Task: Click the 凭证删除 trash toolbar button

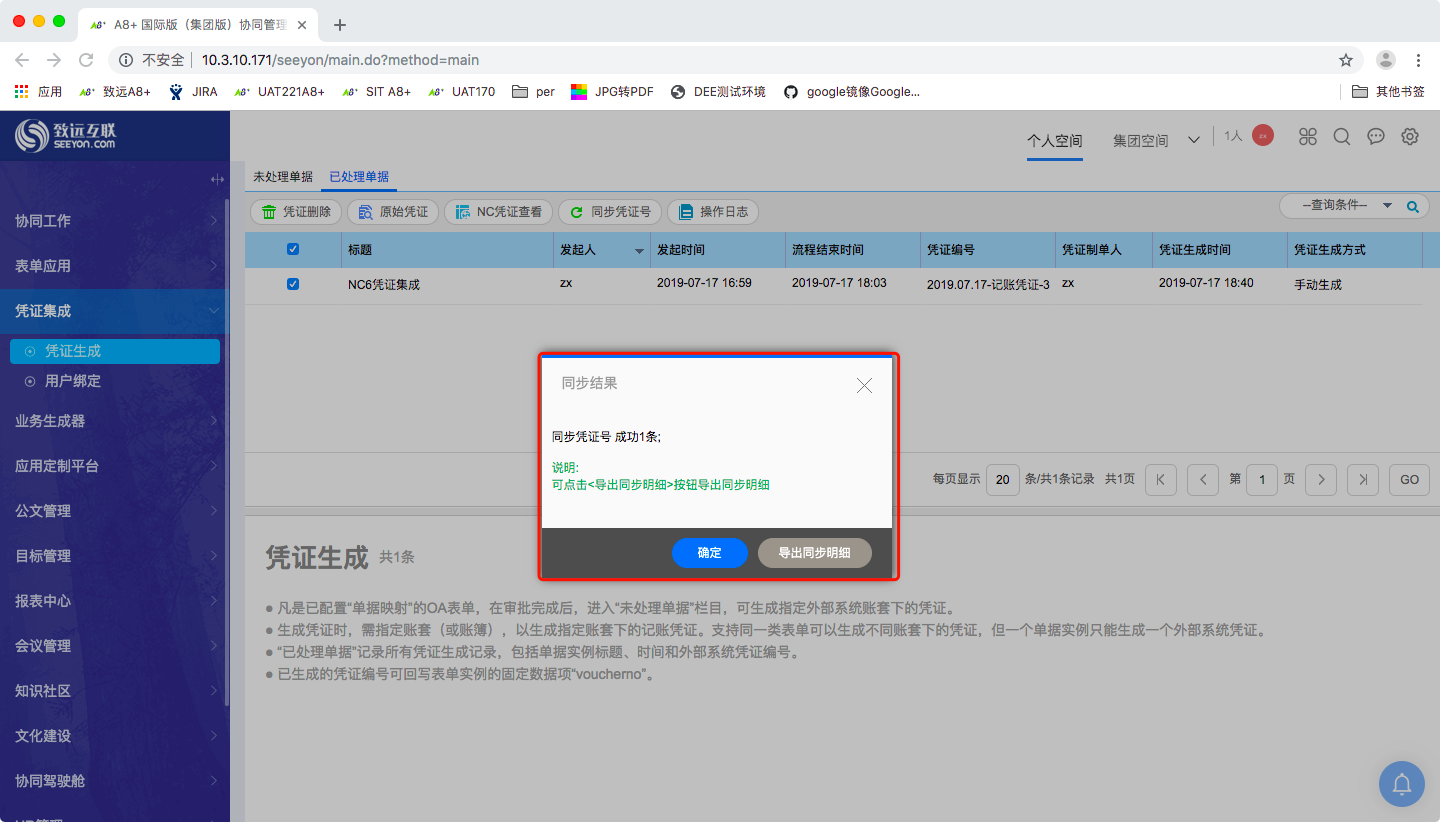Action: (x=296, y=212)
